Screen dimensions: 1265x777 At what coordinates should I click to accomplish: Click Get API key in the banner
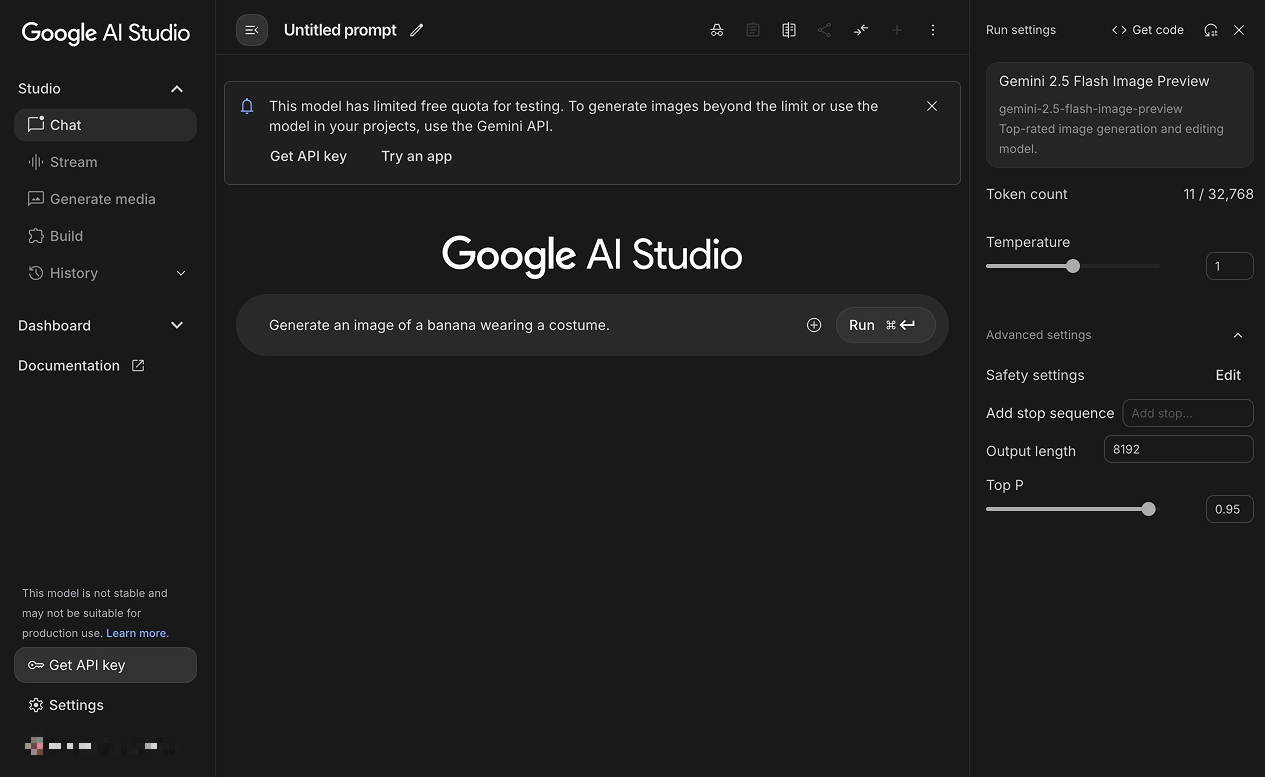coord(308,156)
